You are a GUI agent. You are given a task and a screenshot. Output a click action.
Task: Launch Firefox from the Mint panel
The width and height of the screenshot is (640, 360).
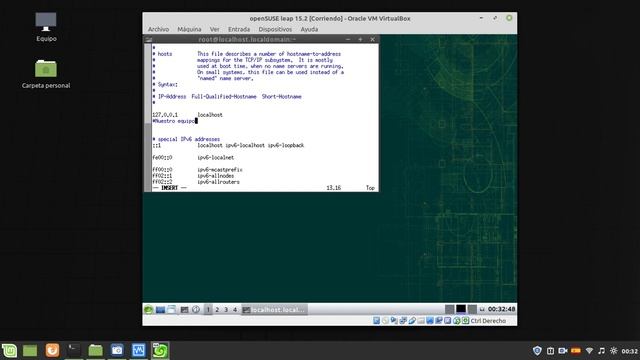click(52, 350)
